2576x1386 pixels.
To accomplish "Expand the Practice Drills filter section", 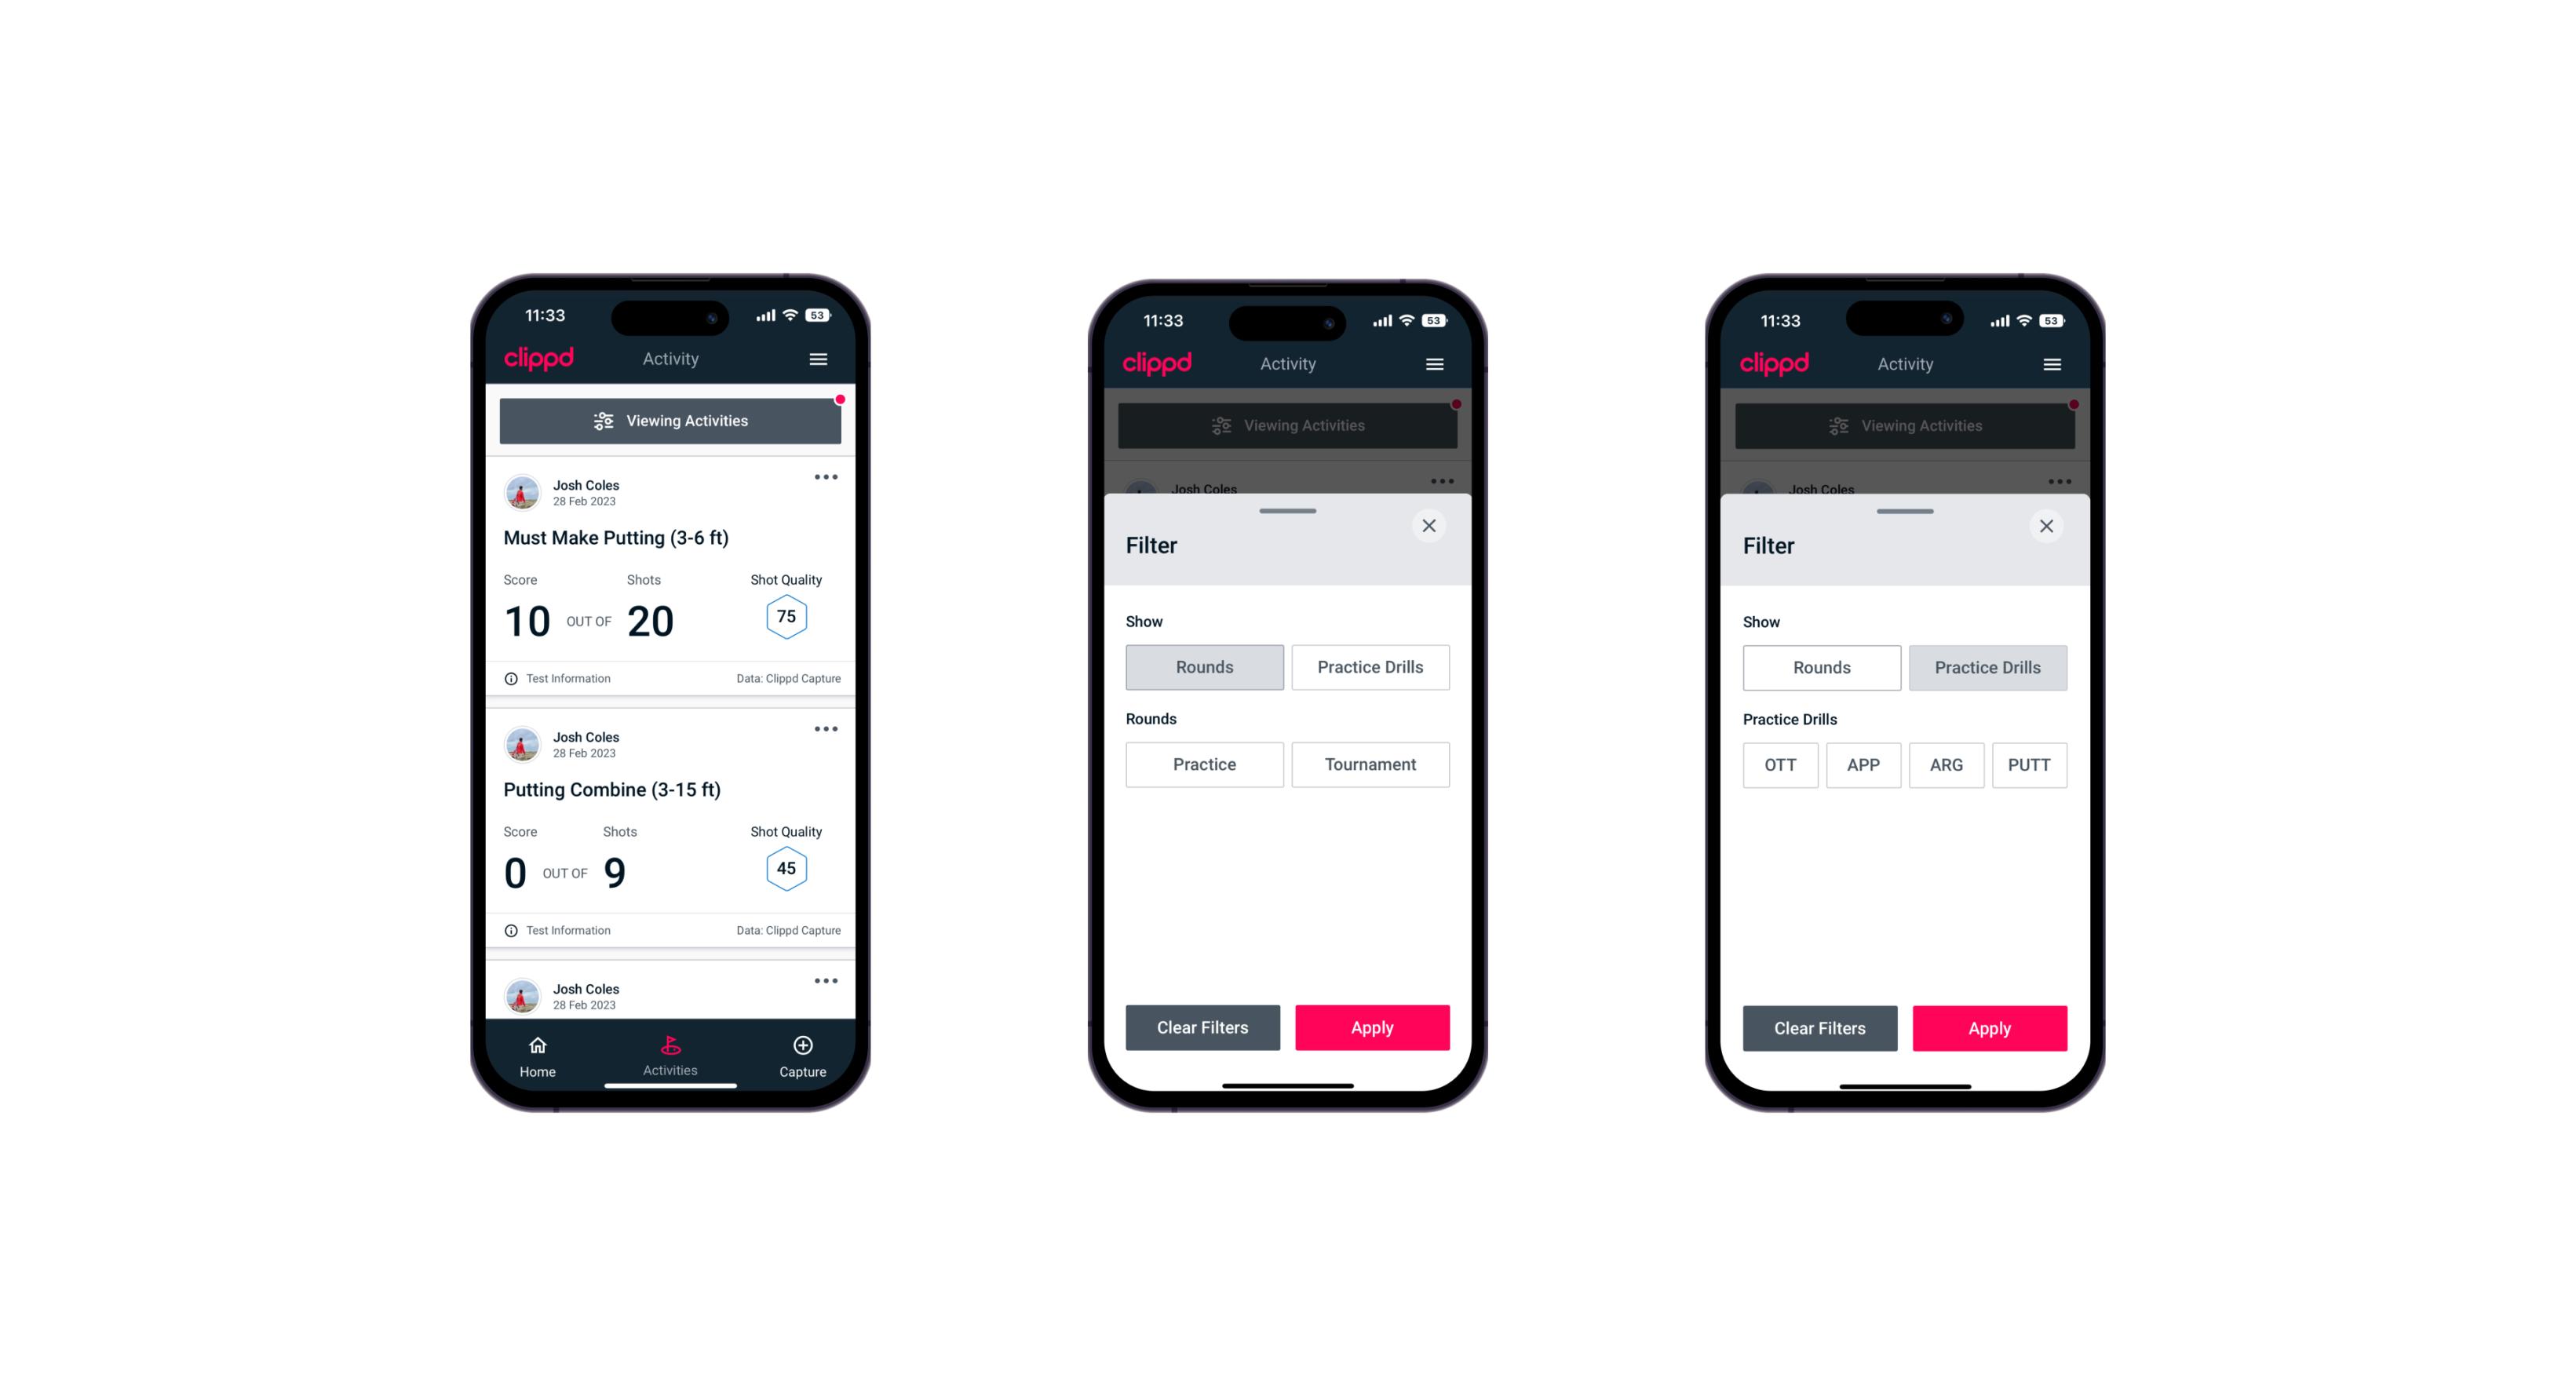I will point(1369,666).
